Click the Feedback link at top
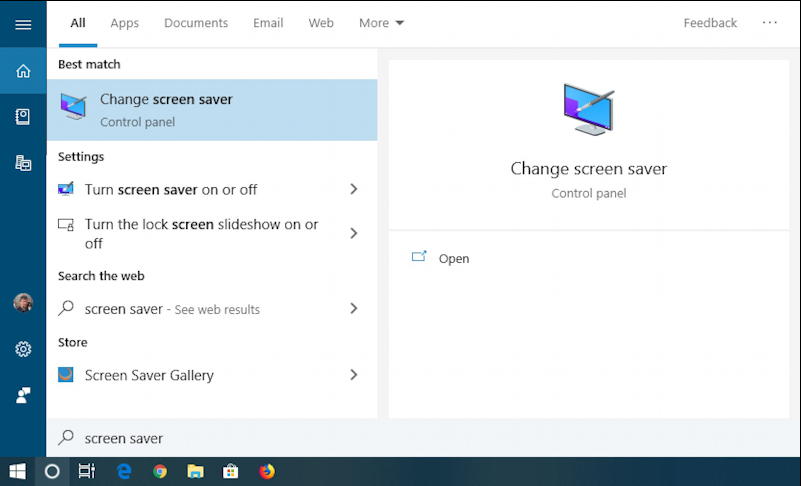The height and width of the screenshot is (486, 801). (710, 23)
